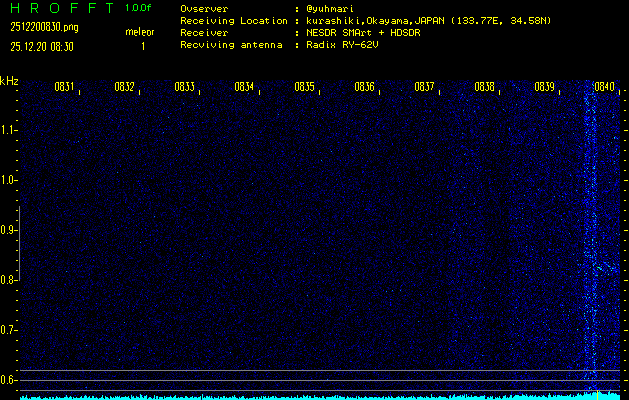Select the Radix RY-62V antenna text
The image size is (629, 400).
coord(343,45)
